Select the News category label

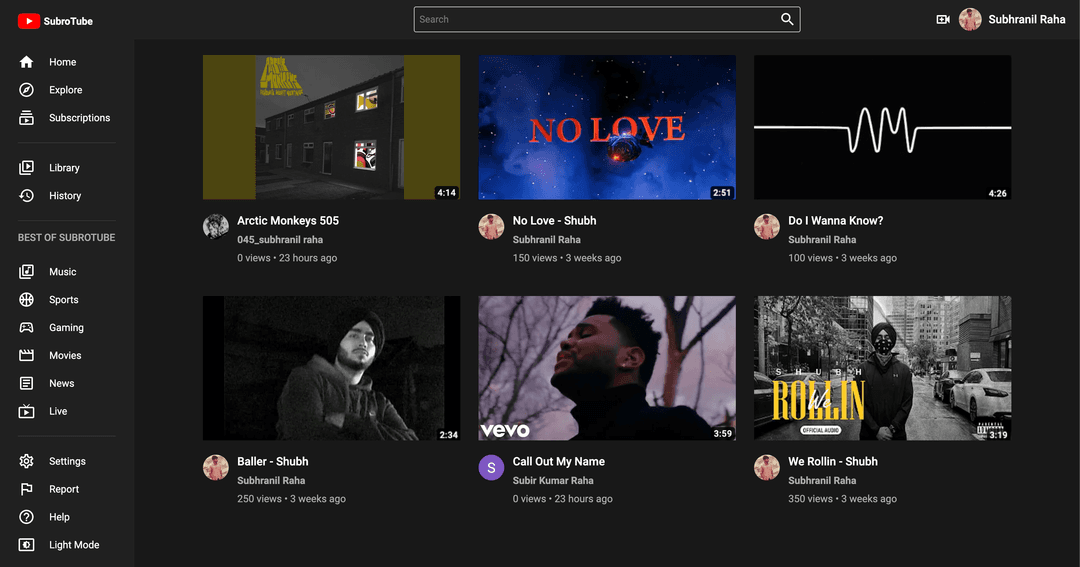[x=61, y=383]
